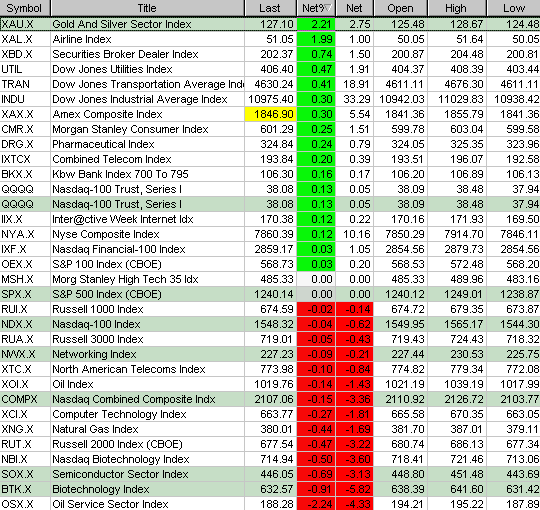This screenshot has width=540, height=510.
Task: Click the yellow highlighted 1846.90 Last cell
Action: 270,114
